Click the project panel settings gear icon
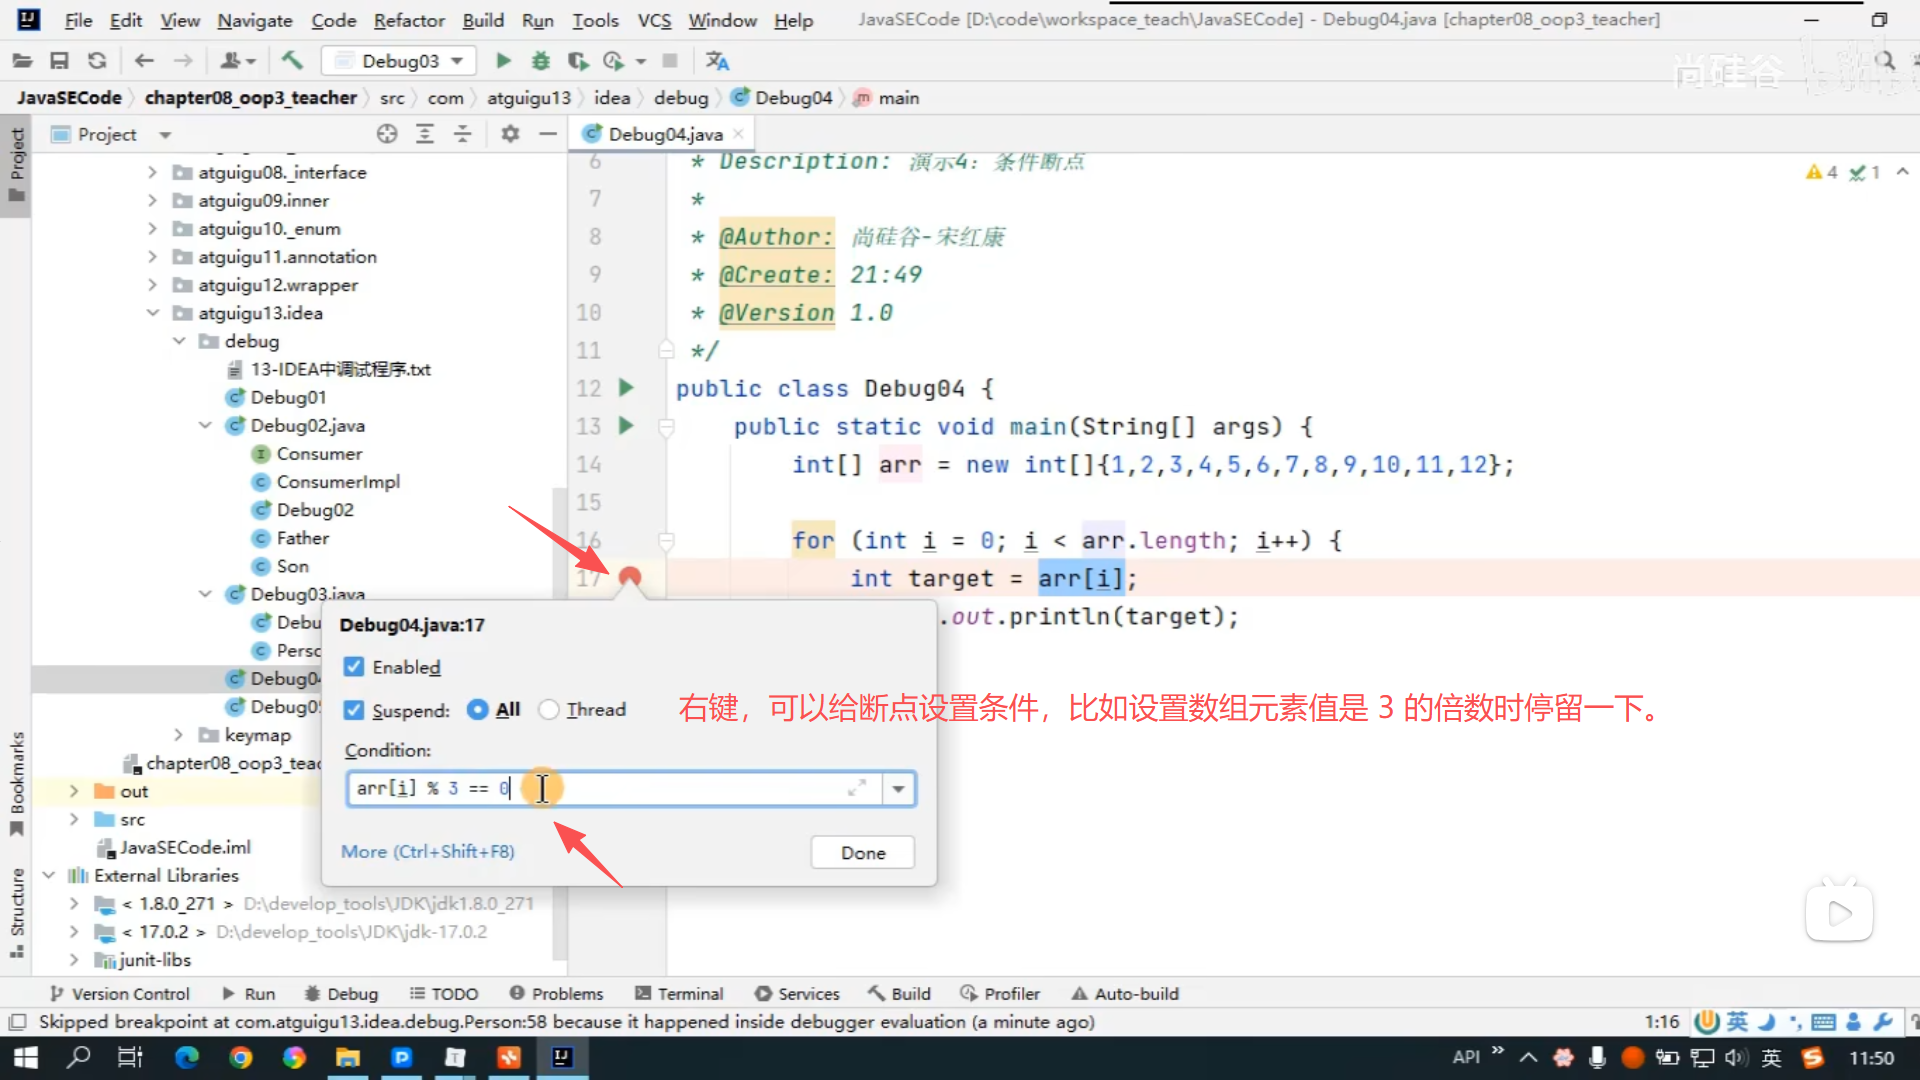The image size is (1920, 1080). click(x=510, y=134)
